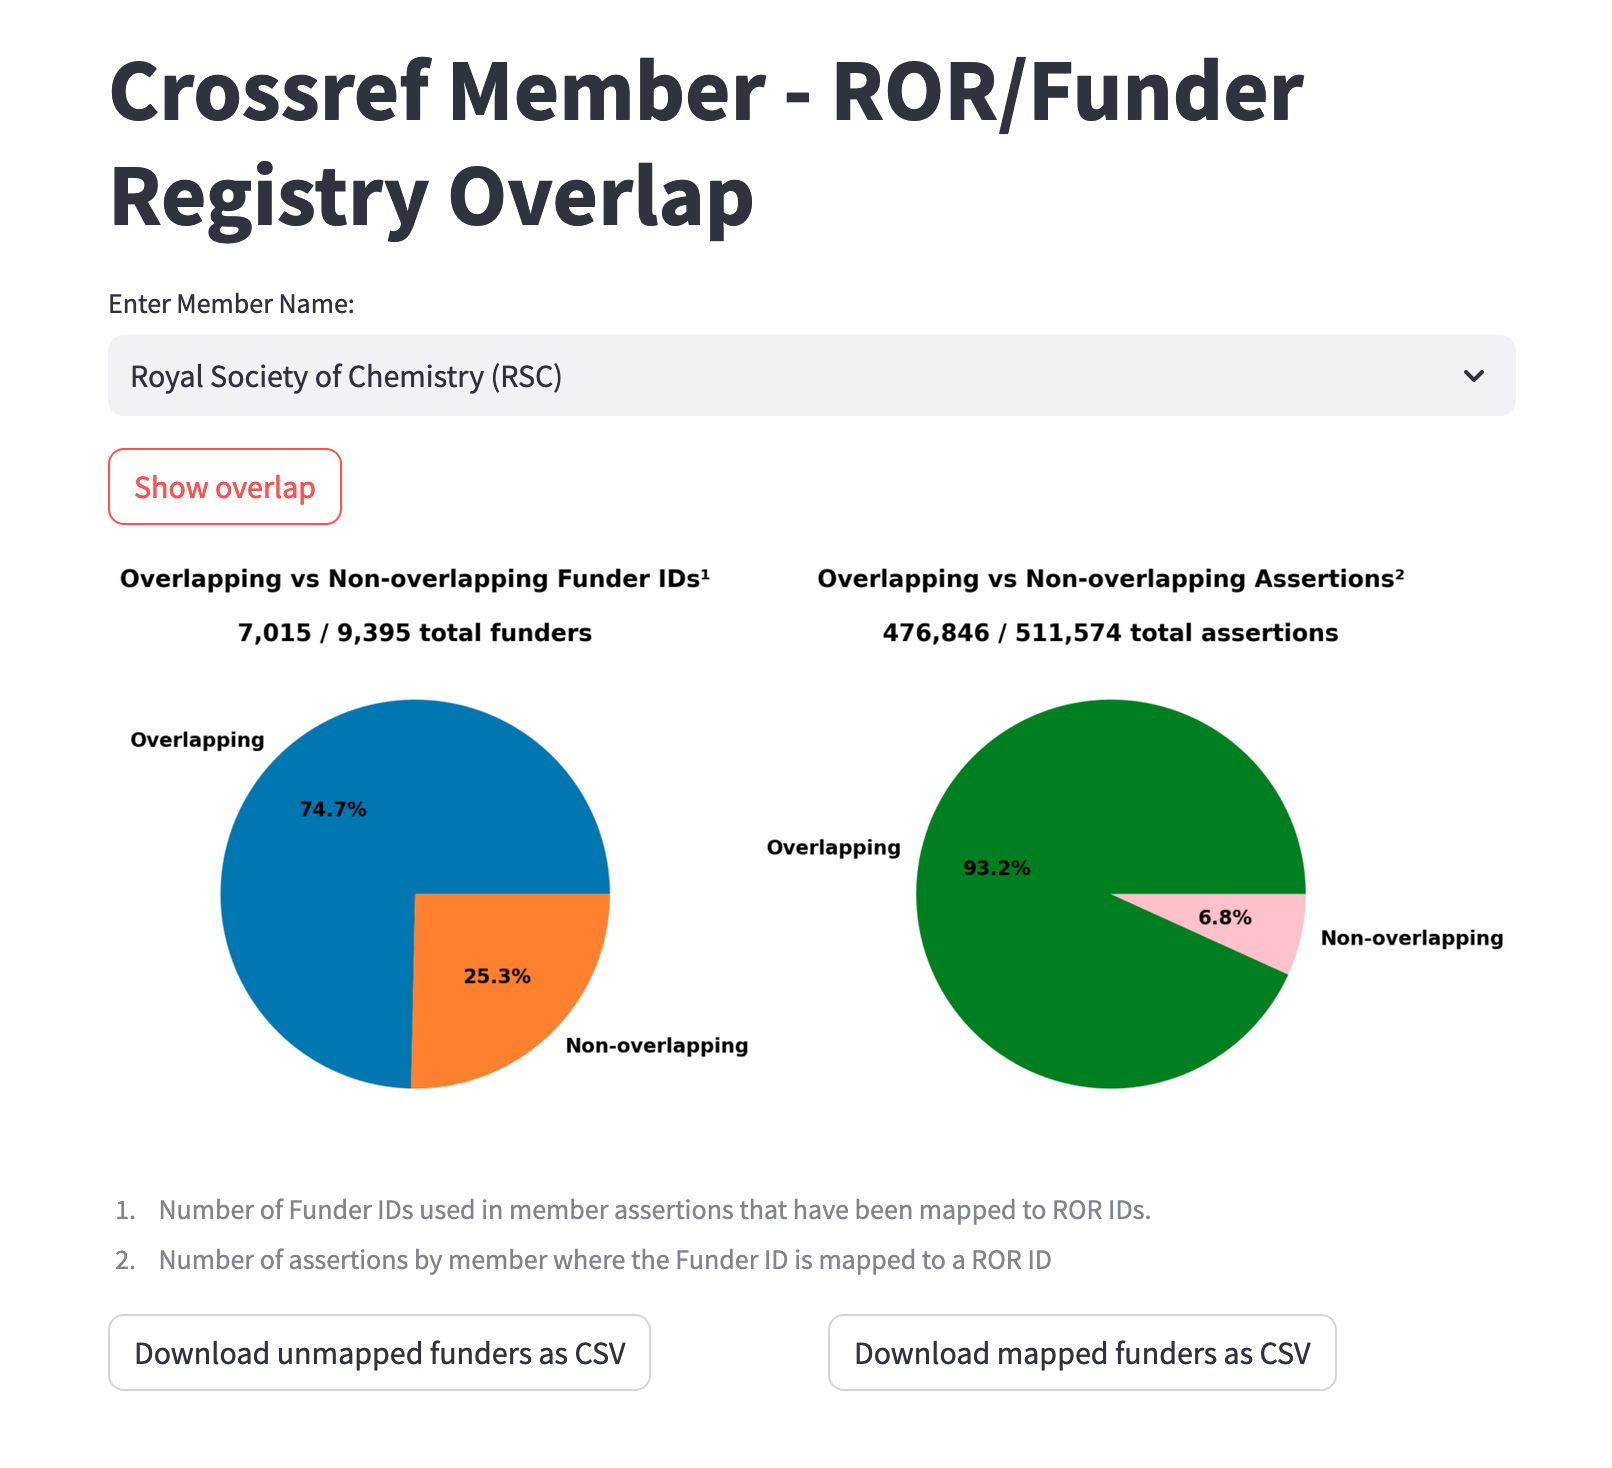1612x1468 pixels.
Task: Click the first footnote about Funder IDs
Action: click(x=654, y=1210)
